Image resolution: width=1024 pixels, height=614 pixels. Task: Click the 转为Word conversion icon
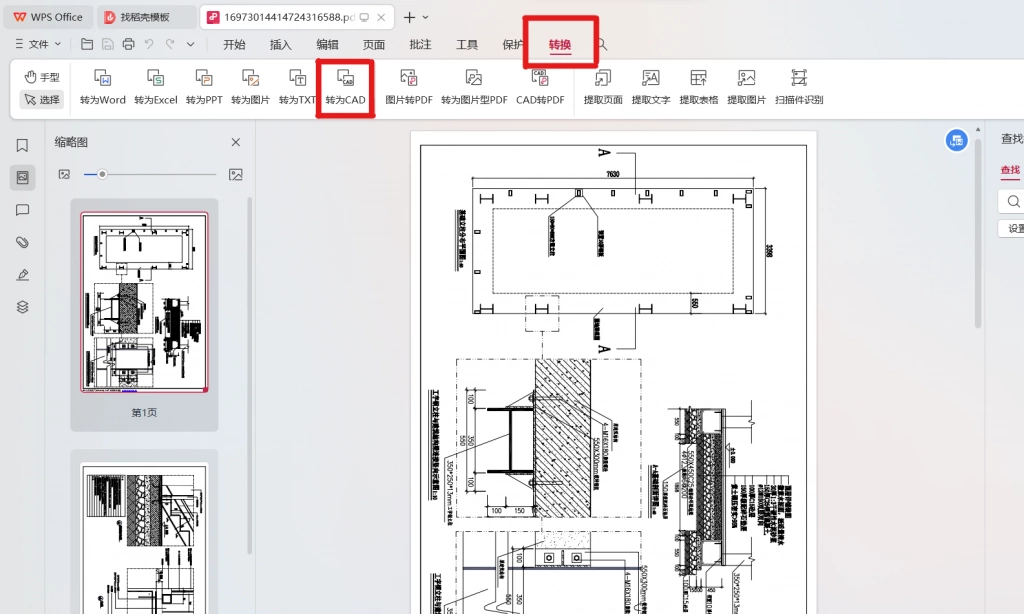point(103,86)
